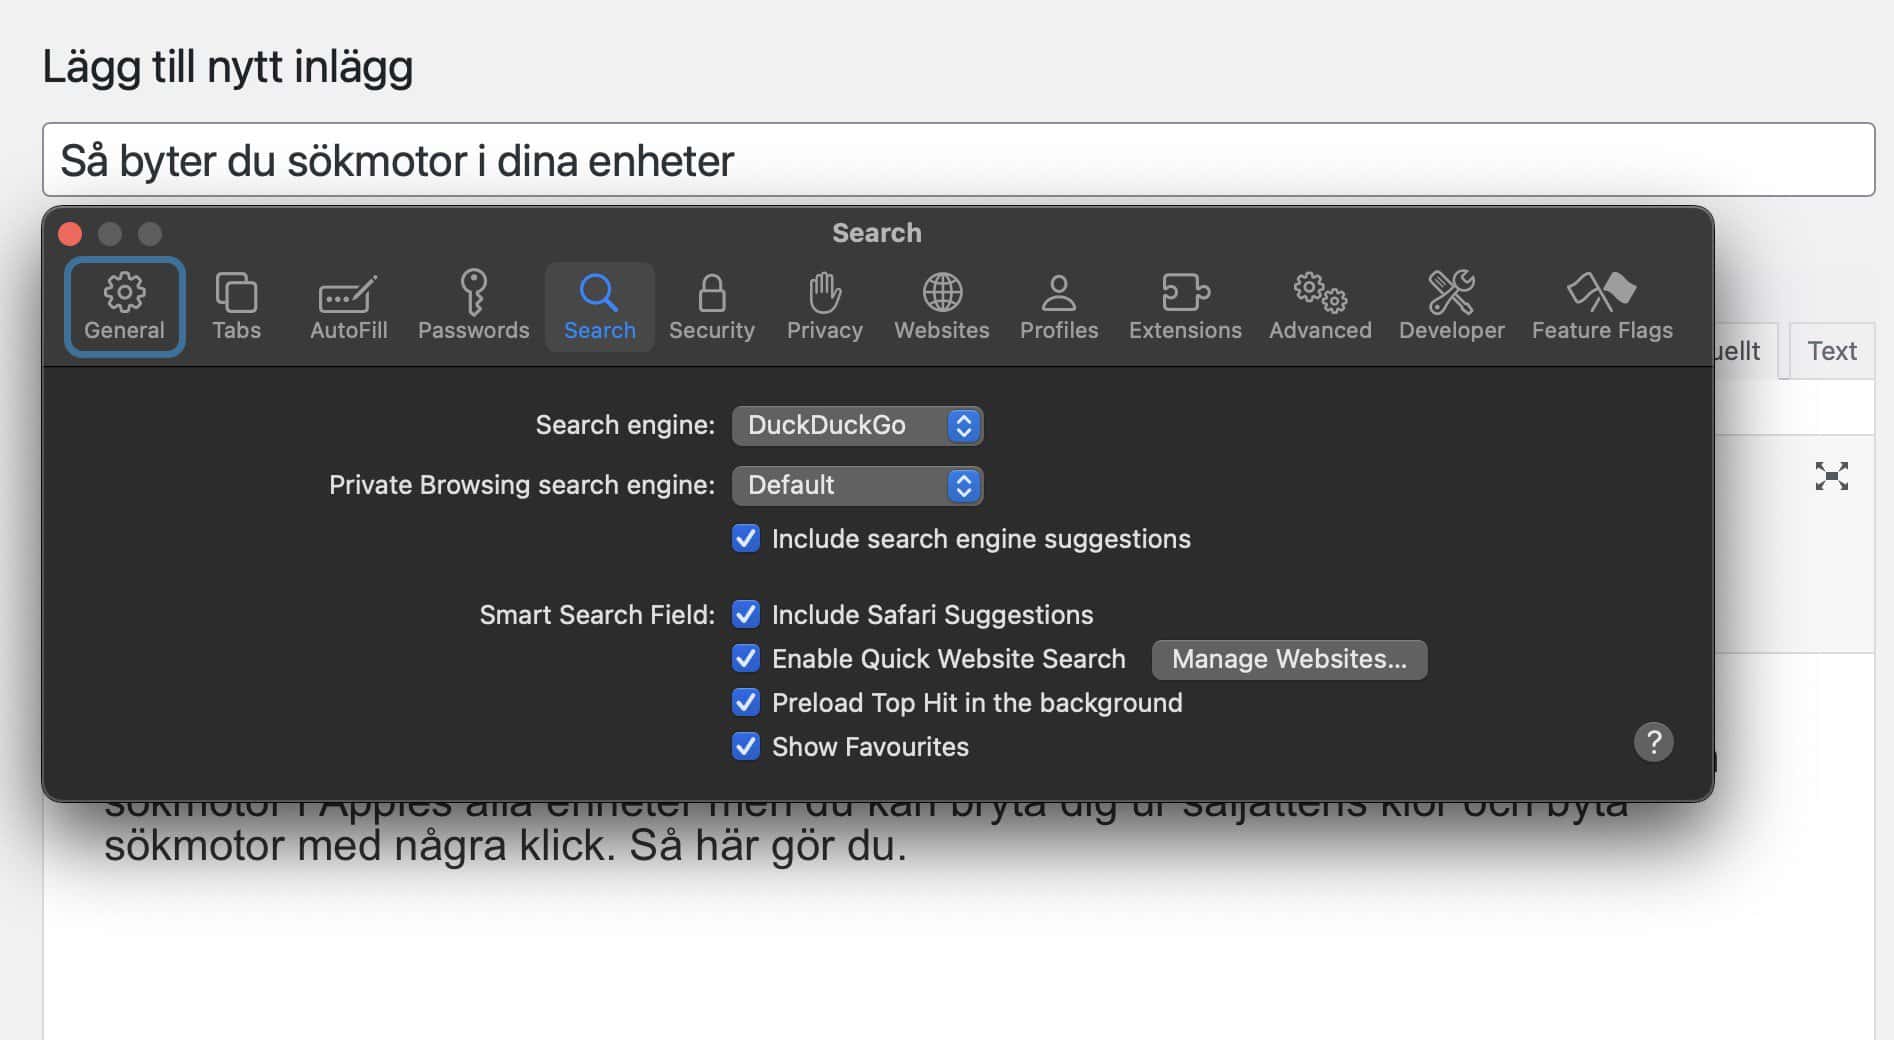Open the Extensions preferences pane

point(1185,307)
